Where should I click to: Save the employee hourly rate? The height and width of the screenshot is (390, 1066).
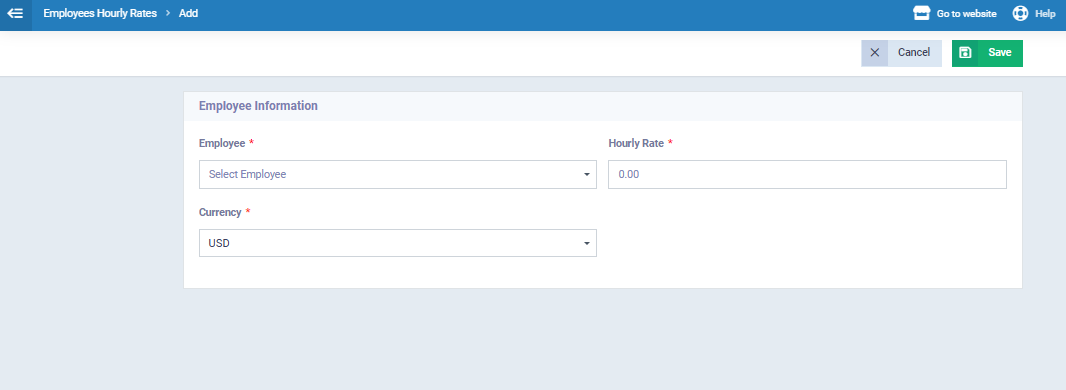point(987,53)
